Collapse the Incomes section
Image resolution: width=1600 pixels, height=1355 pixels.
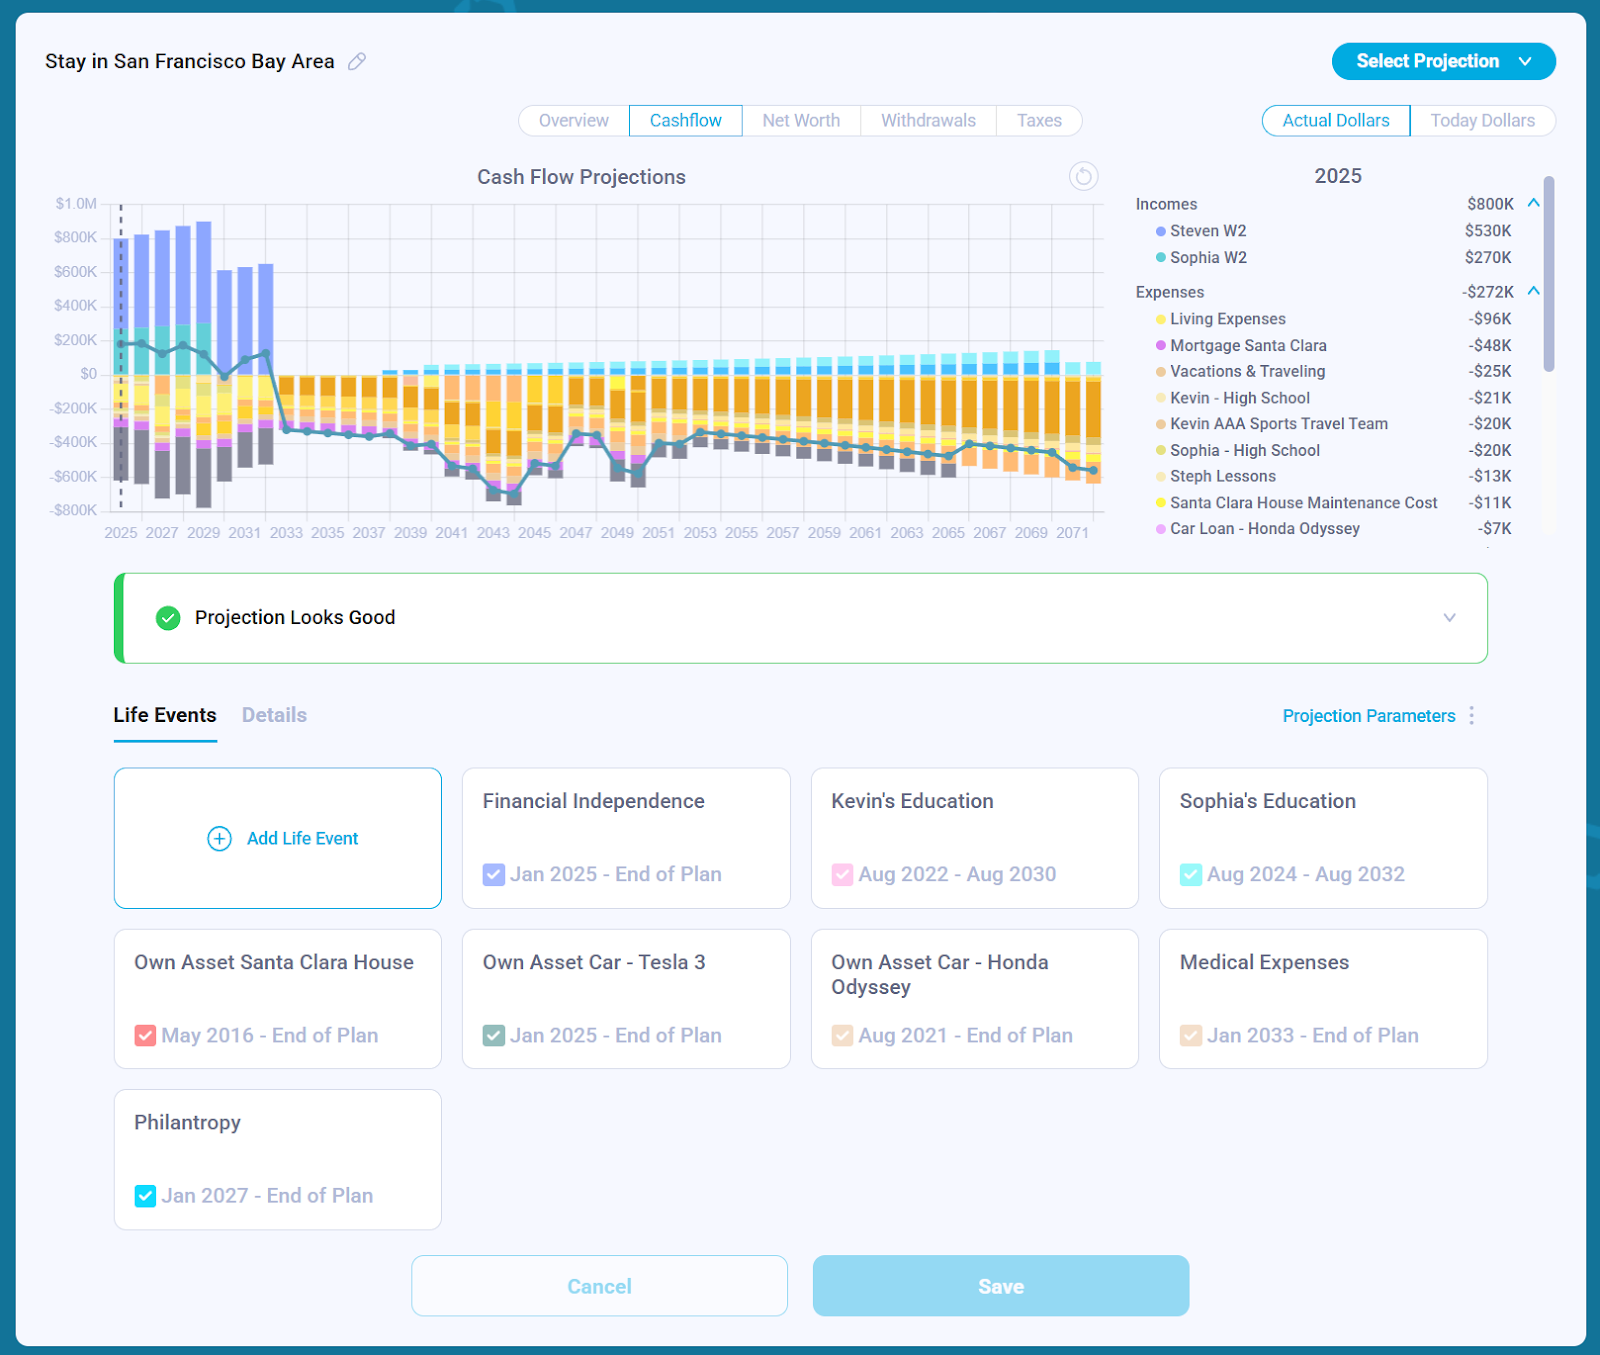1534,203
